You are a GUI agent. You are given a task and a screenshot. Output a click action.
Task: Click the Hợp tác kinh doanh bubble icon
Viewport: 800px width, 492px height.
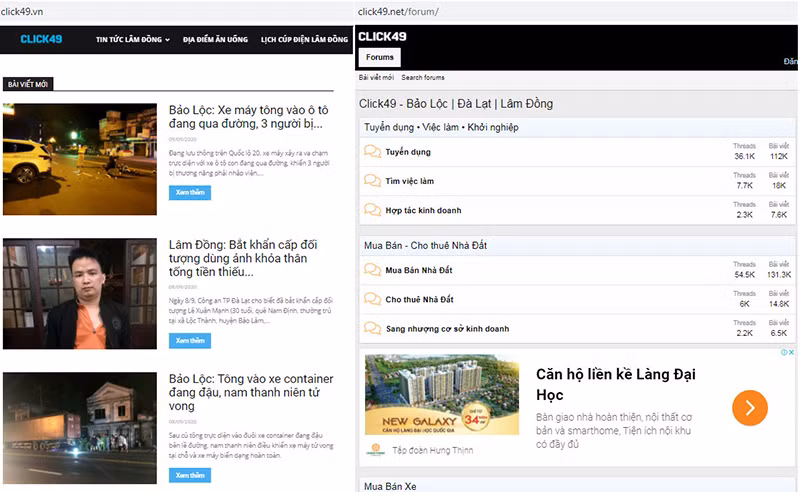(372, 210)
